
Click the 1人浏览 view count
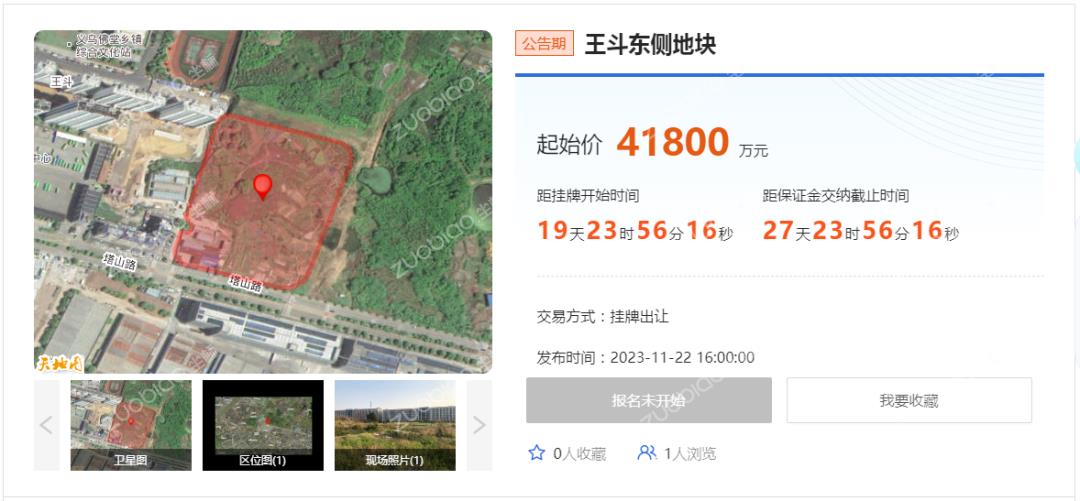pyautogui.click(x=690, y=453)
